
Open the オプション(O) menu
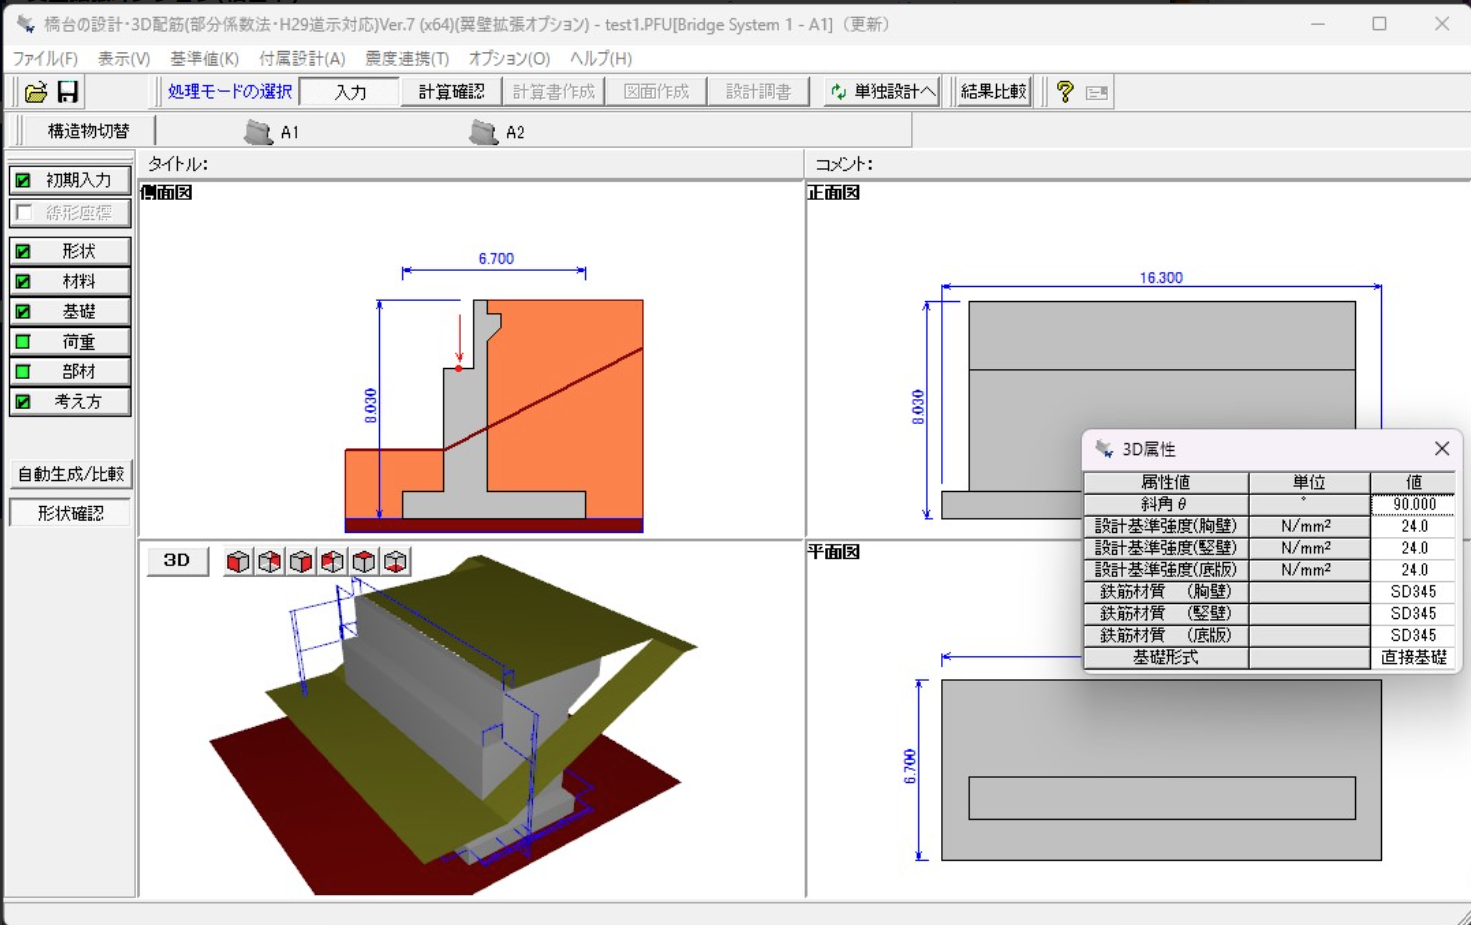pos(509,59)
